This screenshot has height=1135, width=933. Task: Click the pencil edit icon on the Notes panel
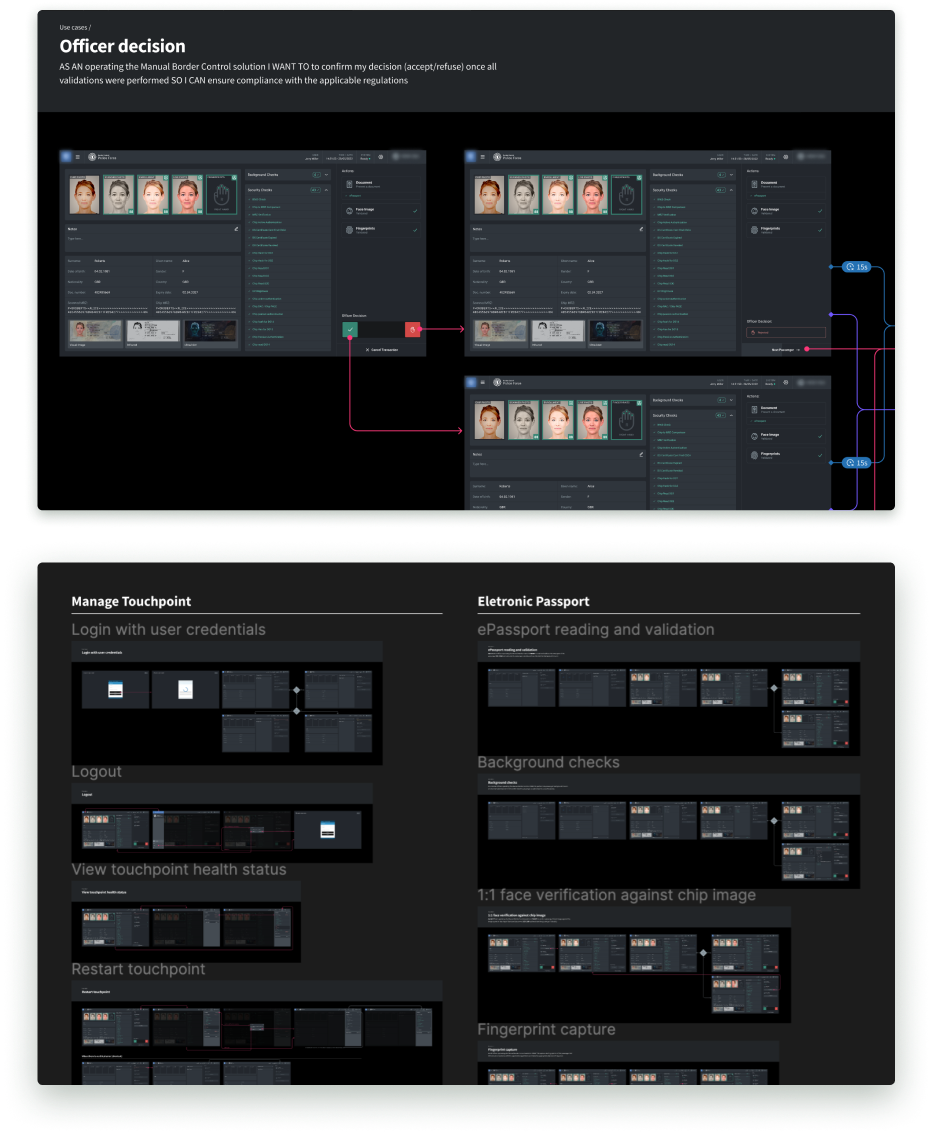236,229
